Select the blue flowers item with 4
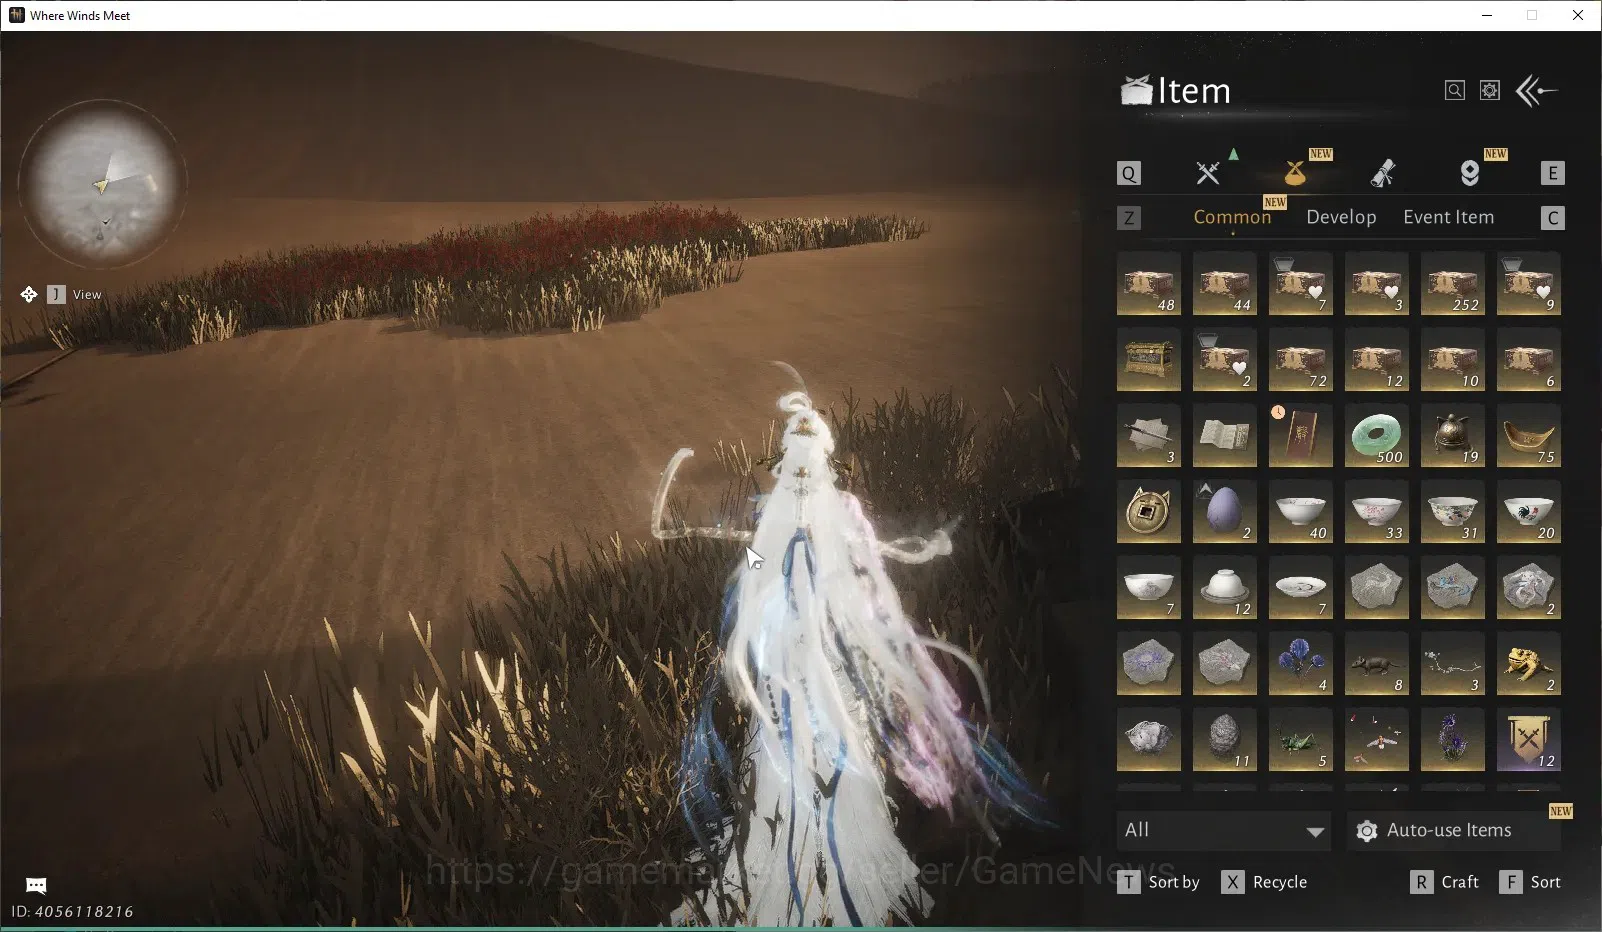The width and height of the screenshot is (1602, 932). coord(1301,664)
